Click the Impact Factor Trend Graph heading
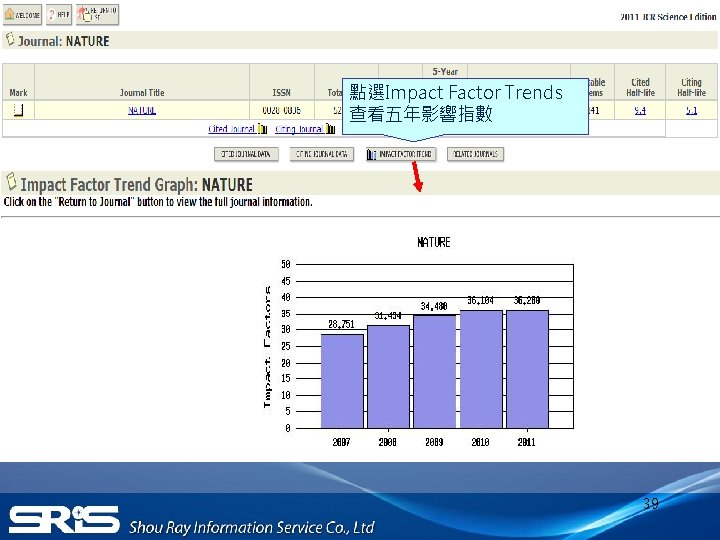 coord(136,185)
